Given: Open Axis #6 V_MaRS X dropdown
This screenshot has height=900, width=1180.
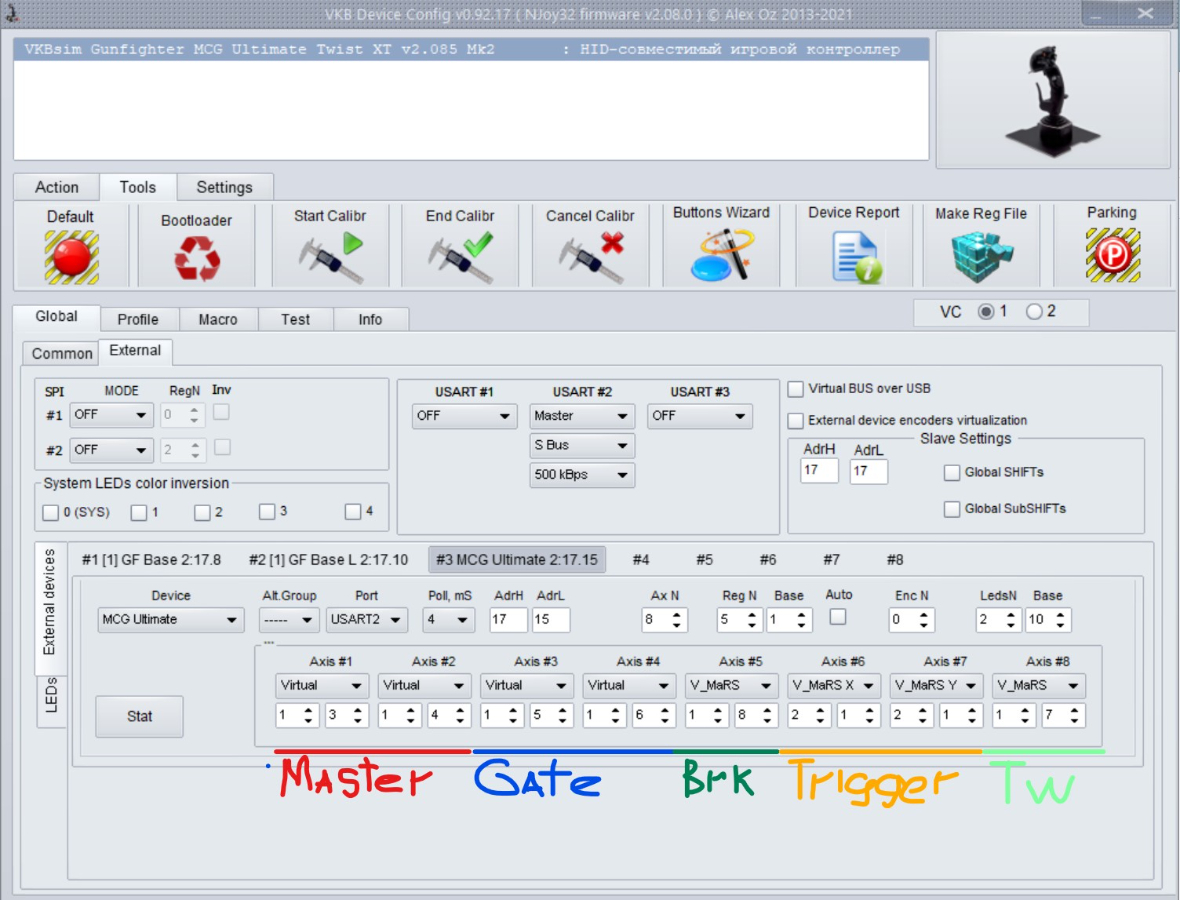Looking at the screenshot, I should [x=833, y=686].
